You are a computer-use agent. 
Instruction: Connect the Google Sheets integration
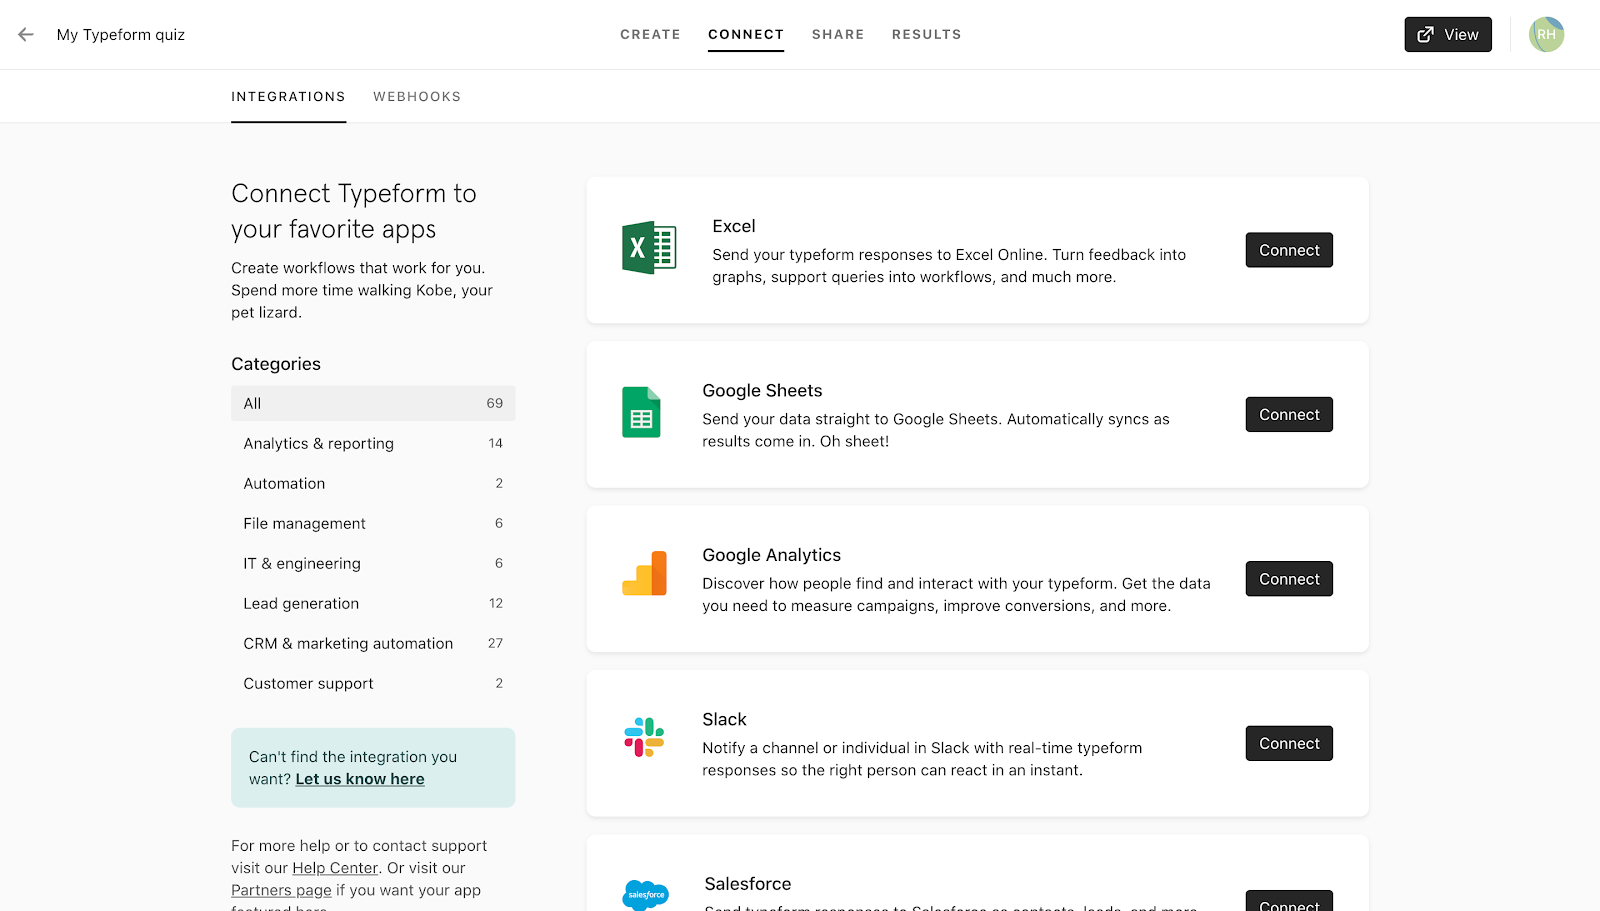click(1289, 414)
